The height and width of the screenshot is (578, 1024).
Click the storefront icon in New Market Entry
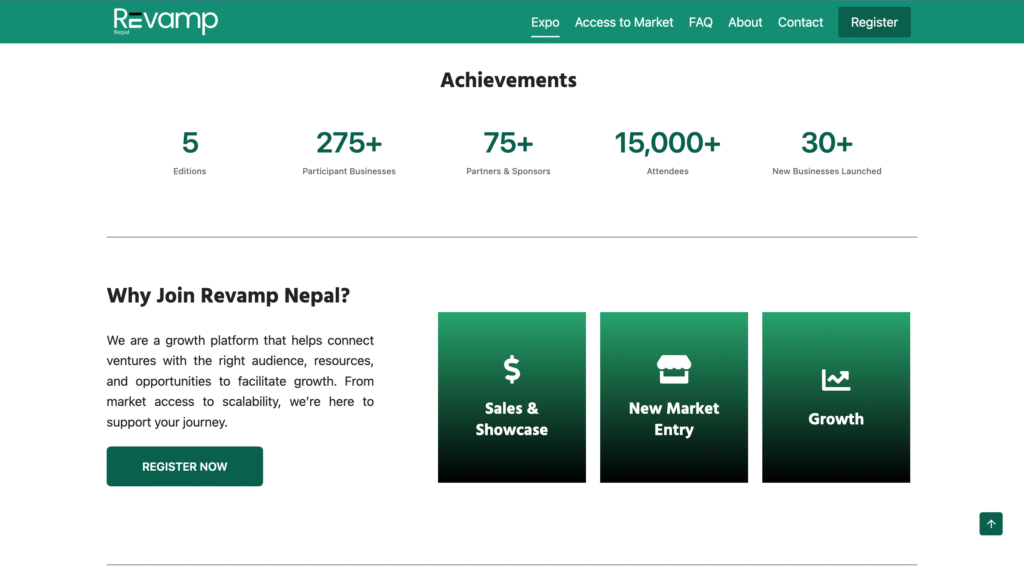tap(674, 370)
